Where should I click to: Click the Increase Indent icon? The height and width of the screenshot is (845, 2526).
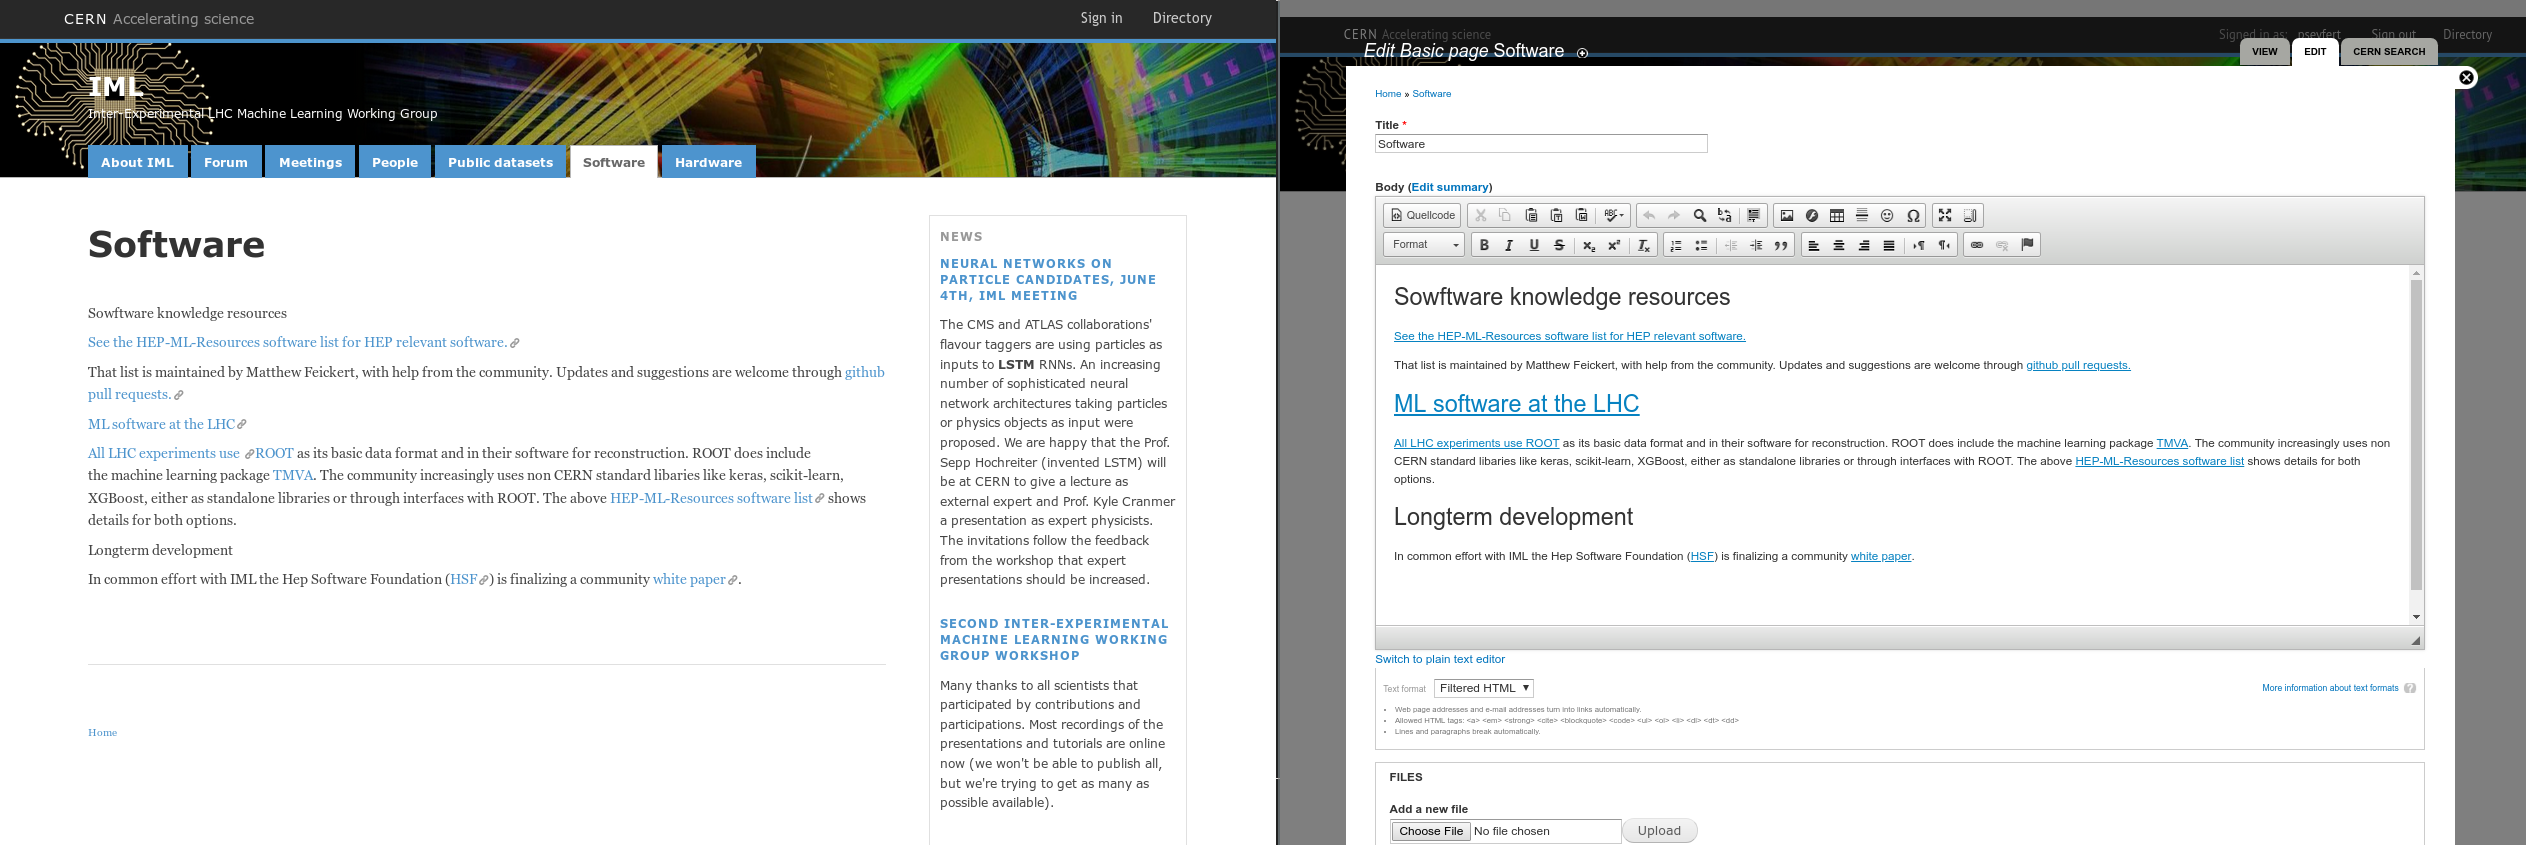click(1756, 245)
